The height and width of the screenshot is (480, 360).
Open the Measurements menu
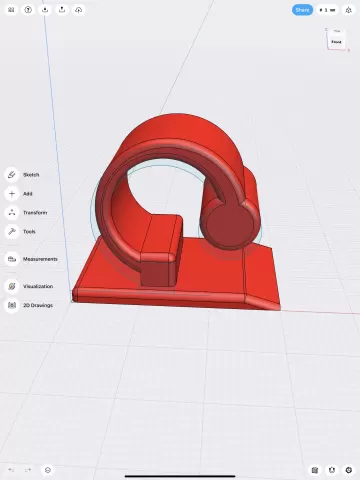[x=40, y=259]
